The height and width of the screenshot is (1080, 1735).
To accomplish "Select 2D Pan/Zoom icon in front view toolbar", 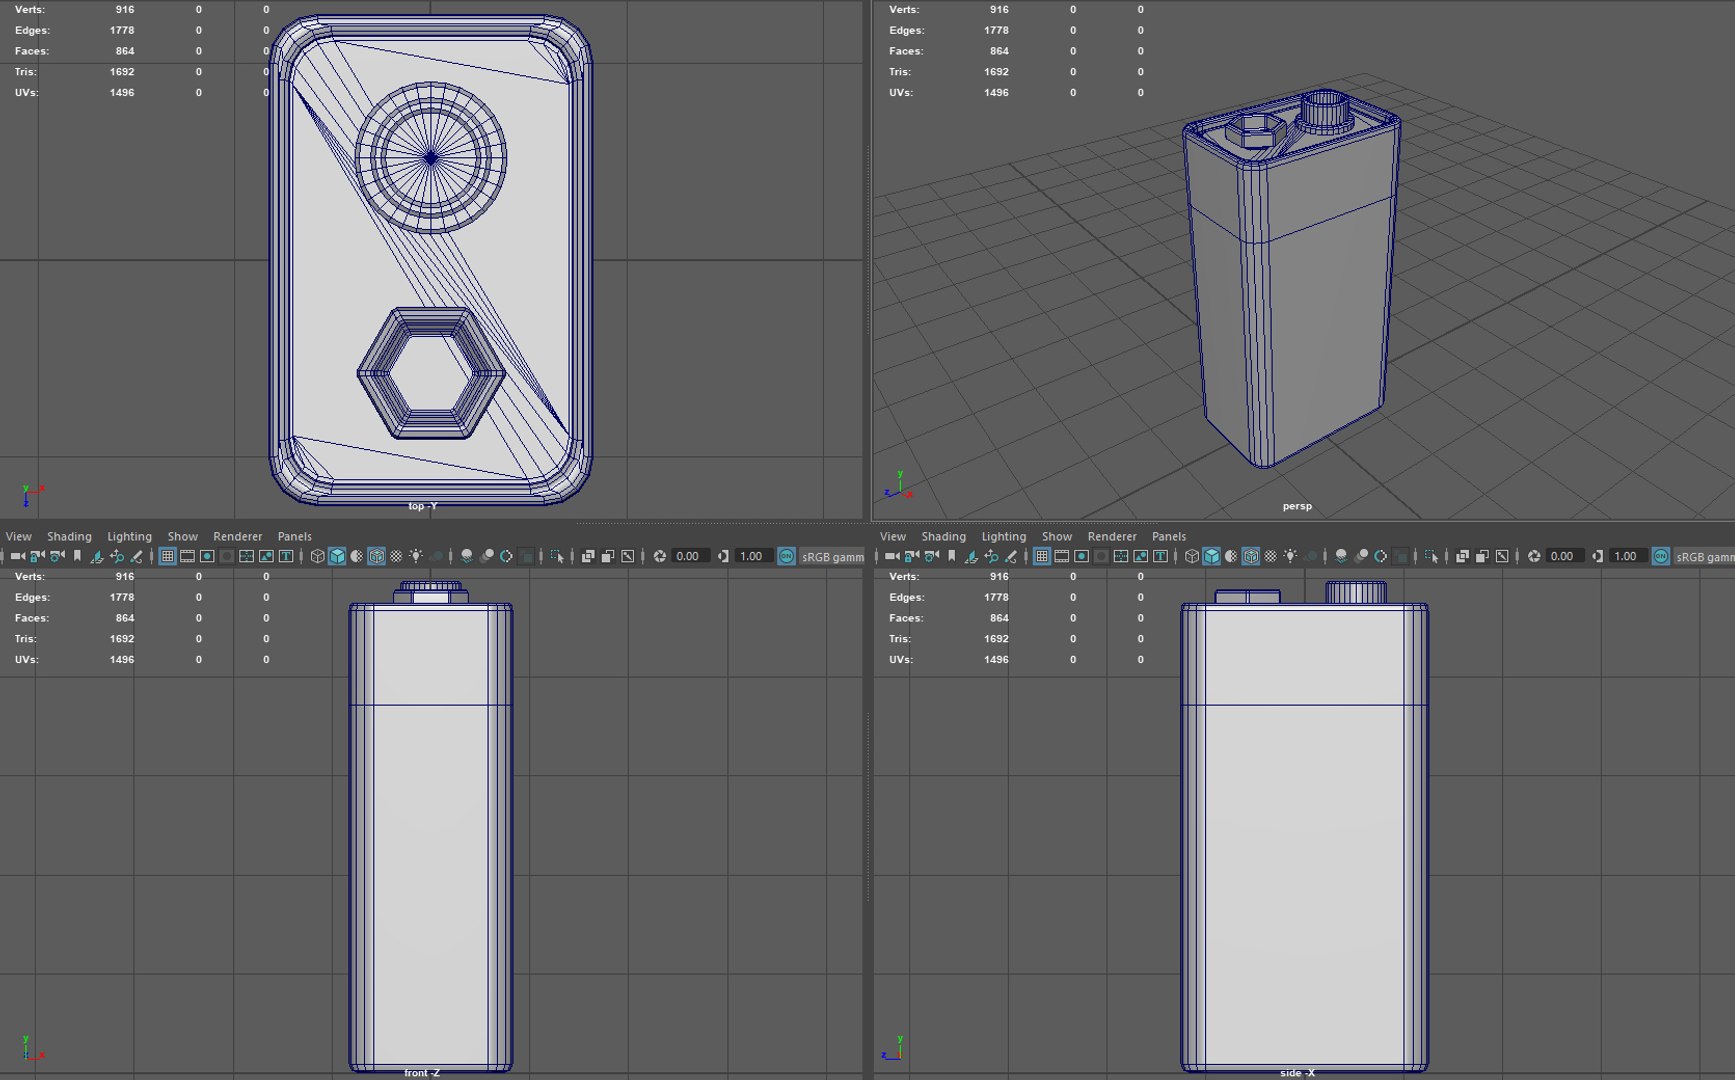I will pyautogui.click(x=117, y=556).
